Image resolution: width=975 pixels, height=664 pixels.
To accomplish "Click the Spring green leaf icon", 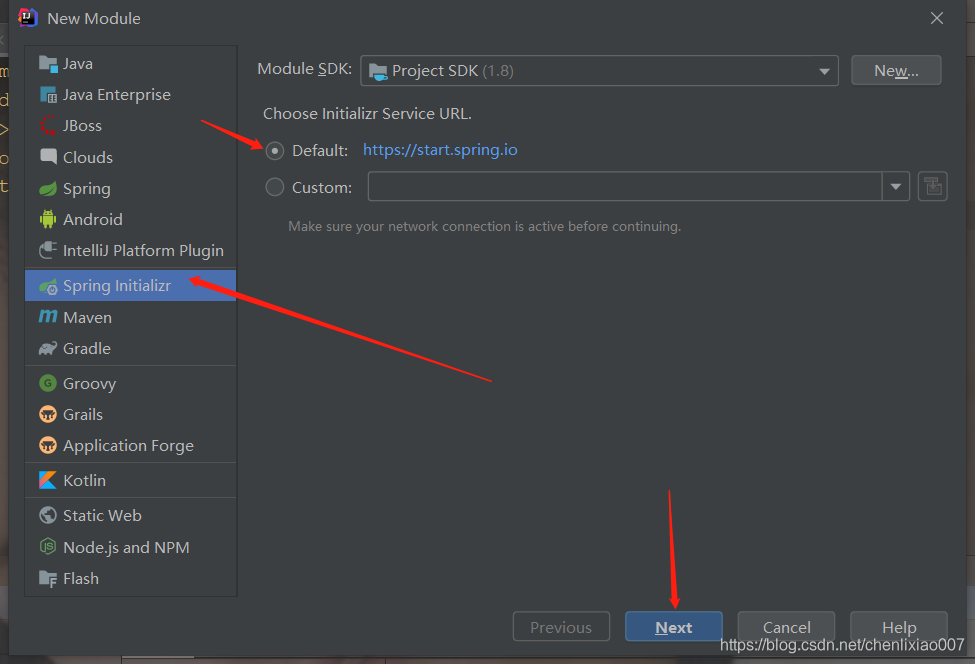I will [48, 188].
